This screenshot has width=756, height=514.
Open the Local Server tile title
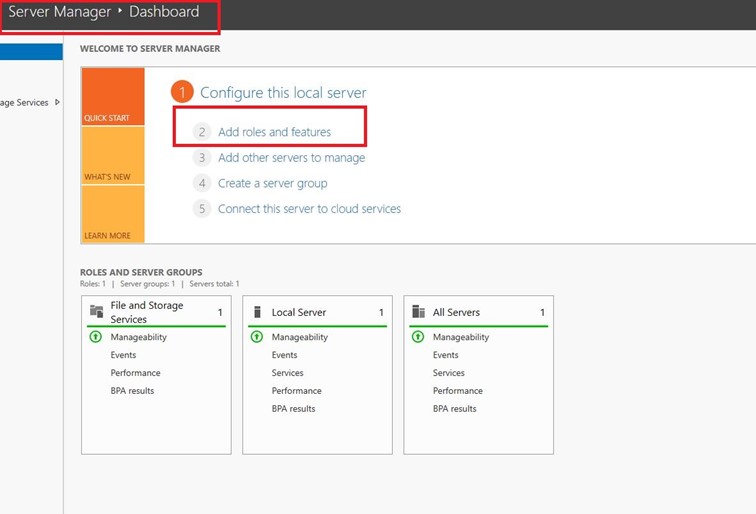(x=298, y=312)
